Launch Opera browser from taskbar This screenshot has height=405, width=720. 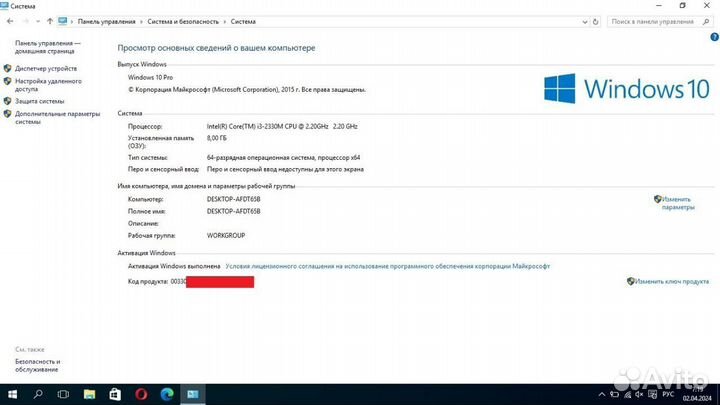pyautogui.click(x=141, y=394)
